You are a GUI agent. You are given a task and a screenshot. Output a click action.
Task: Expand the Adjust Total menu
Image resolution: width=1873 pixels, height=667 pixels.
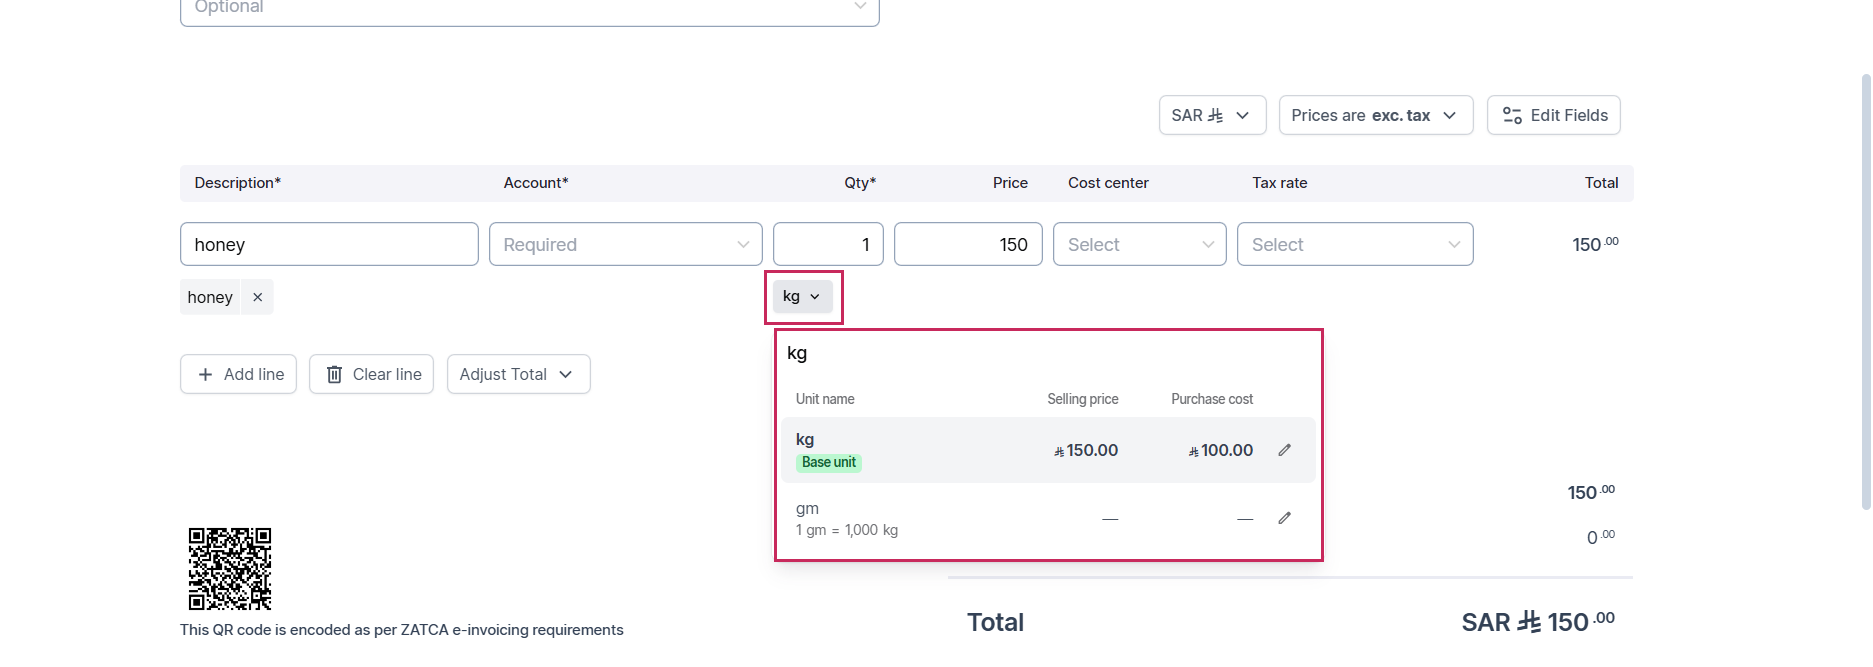click(518, 374)
